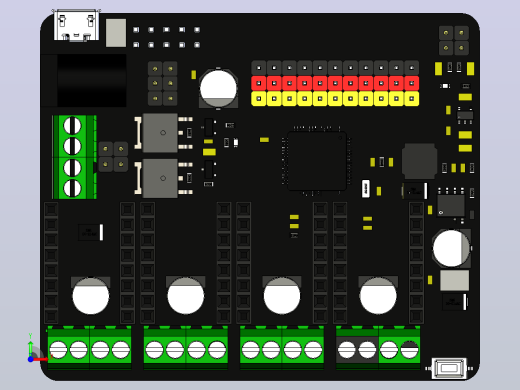
Task: Click the black pin header row above red
Action: (x=335, y=68)
